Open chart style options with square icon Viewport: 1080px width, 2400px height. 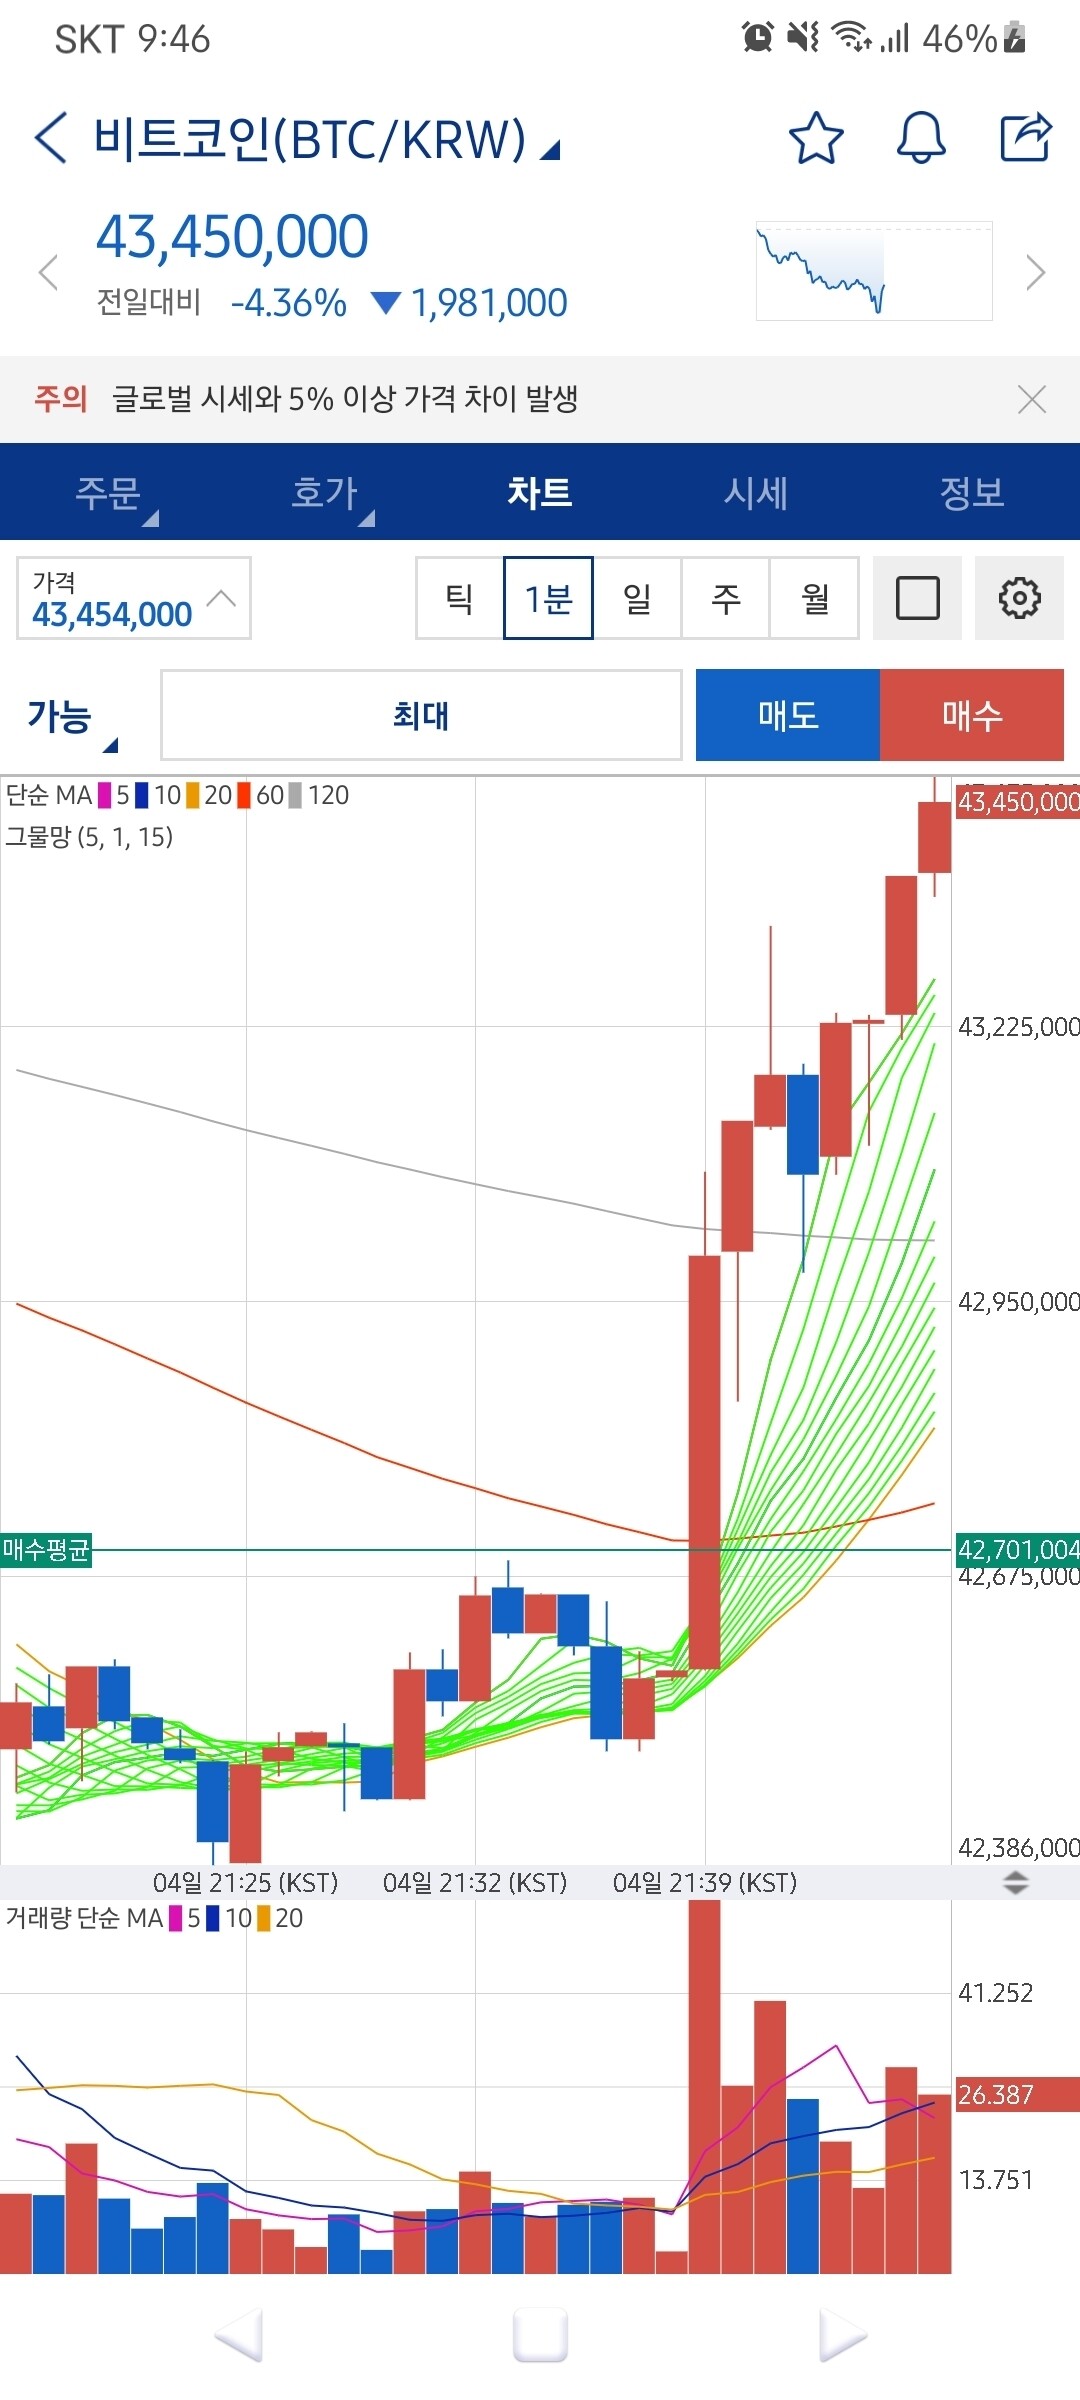918,597
